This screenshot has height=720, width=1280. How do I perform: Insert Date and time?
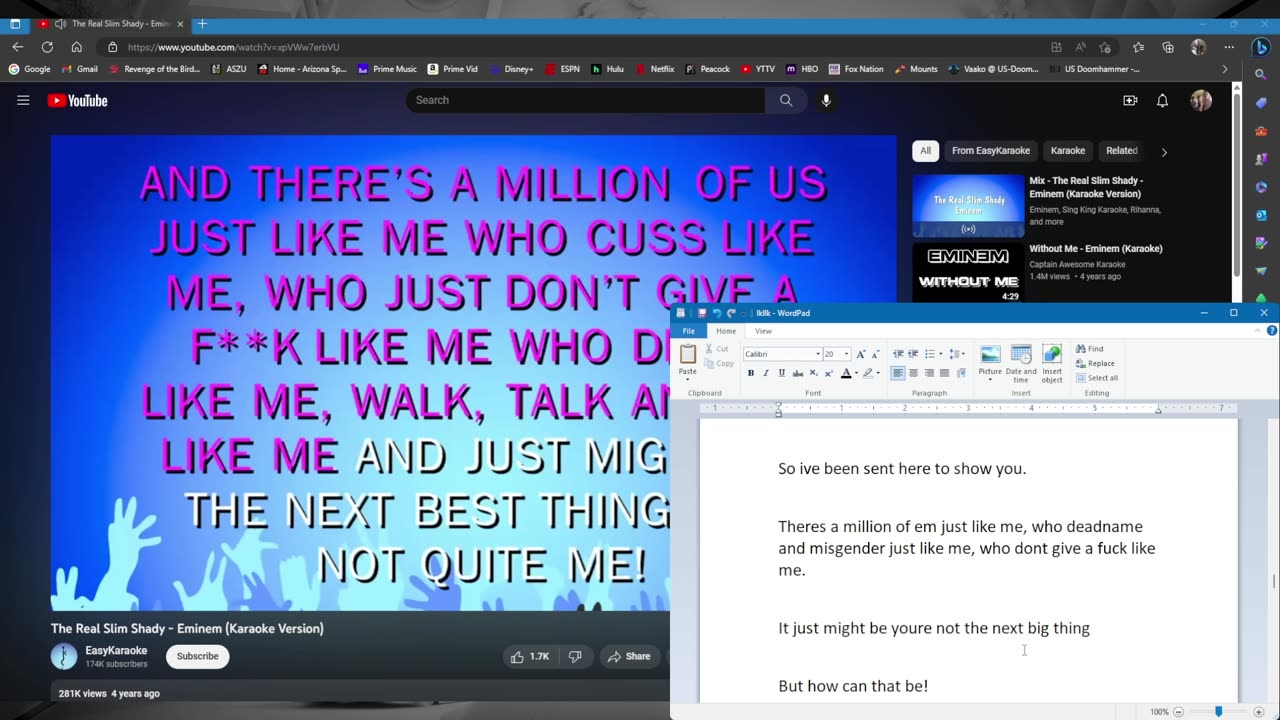(1021, 362)
